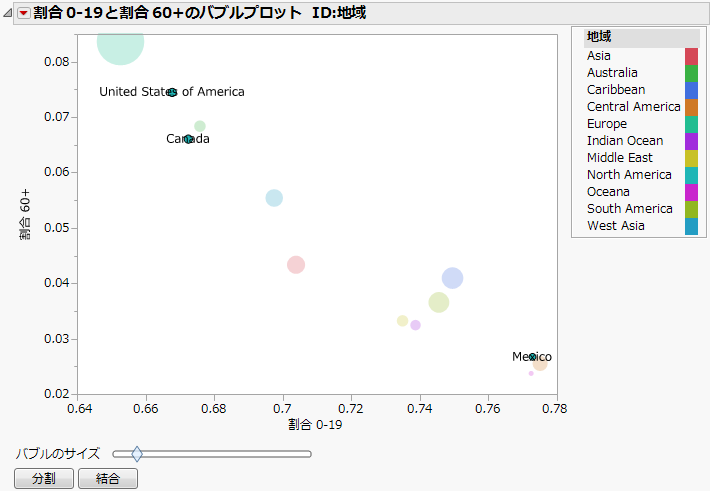
Task: Click the 分割 button
Action: pos(43,479)
